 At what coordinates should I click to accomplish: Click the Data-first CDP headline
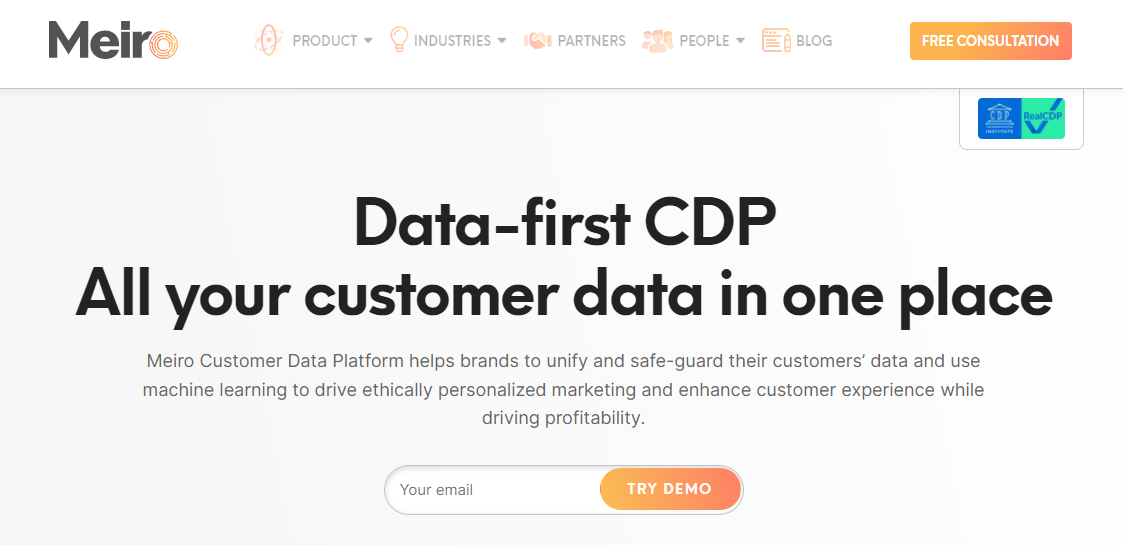tap(564, 223)
